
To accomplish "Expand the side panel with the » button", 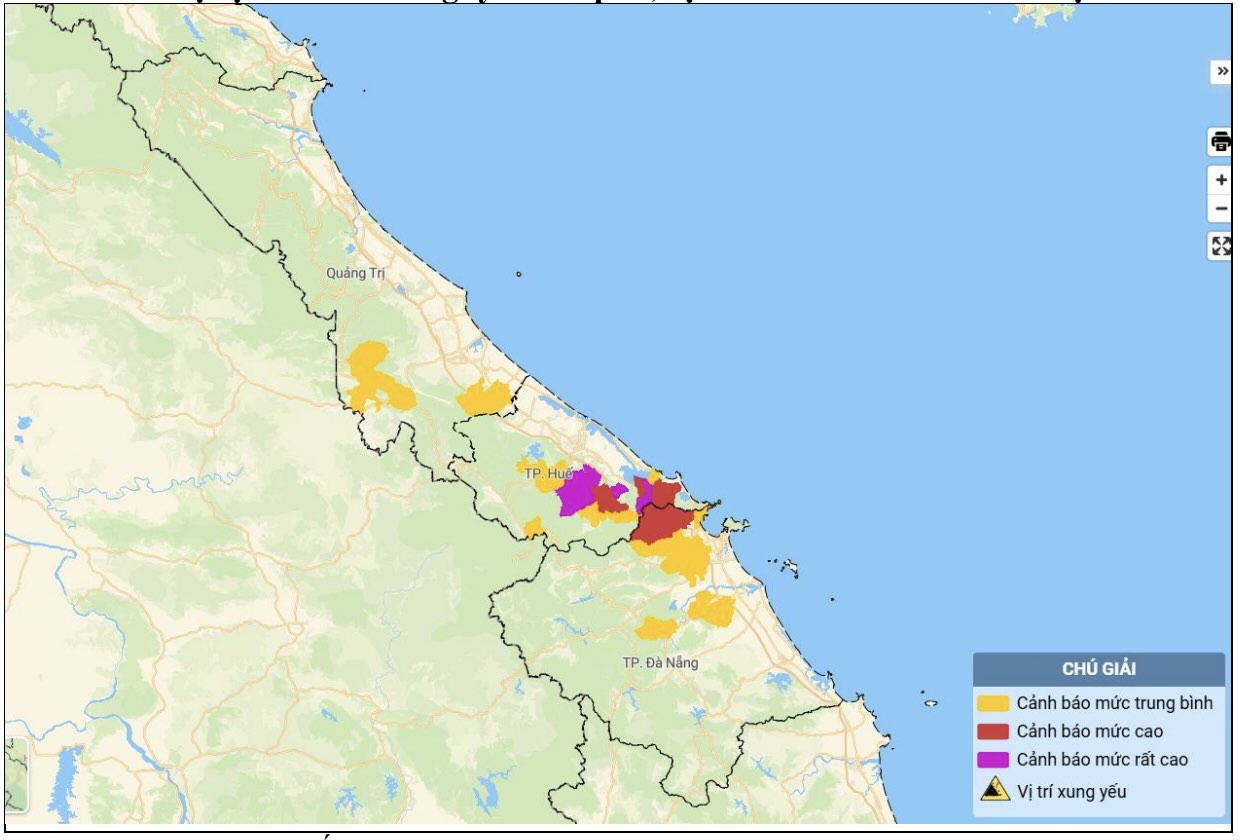I will 1221,71.
